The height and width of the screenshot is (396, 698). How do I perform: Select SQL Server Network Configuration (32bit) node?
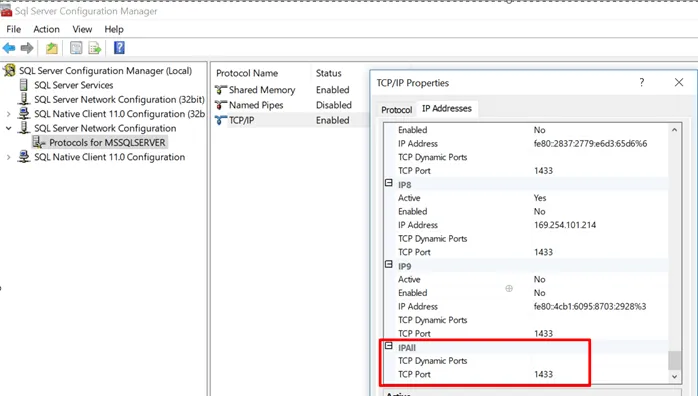point(119,99)
